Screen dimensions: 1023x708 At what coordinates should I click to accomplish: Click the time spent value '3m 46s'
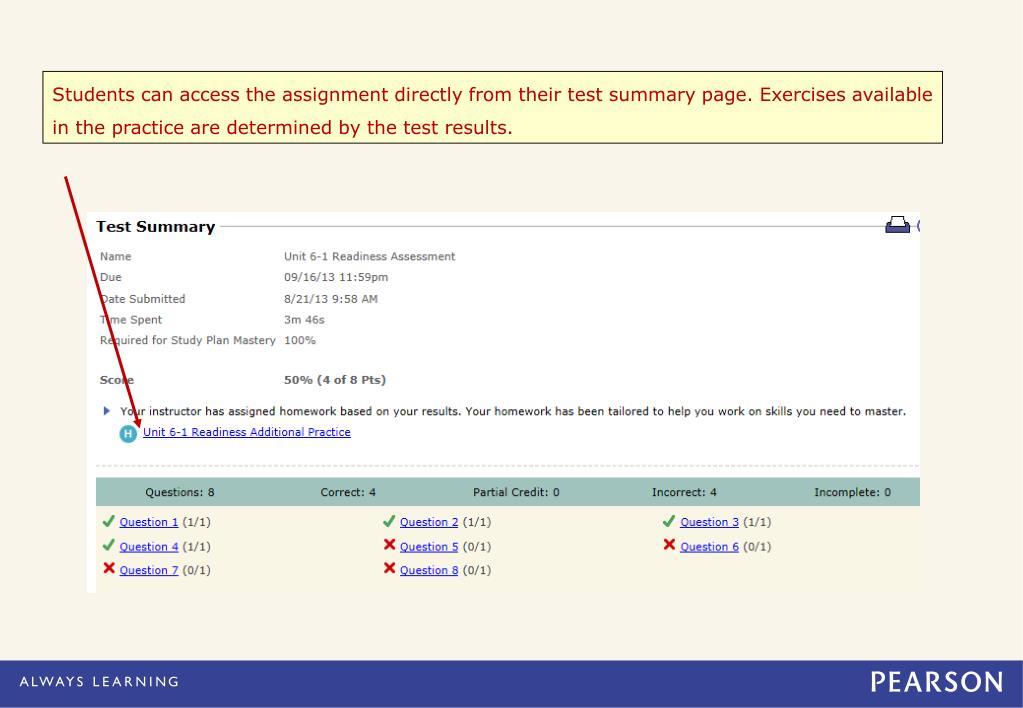304,320
